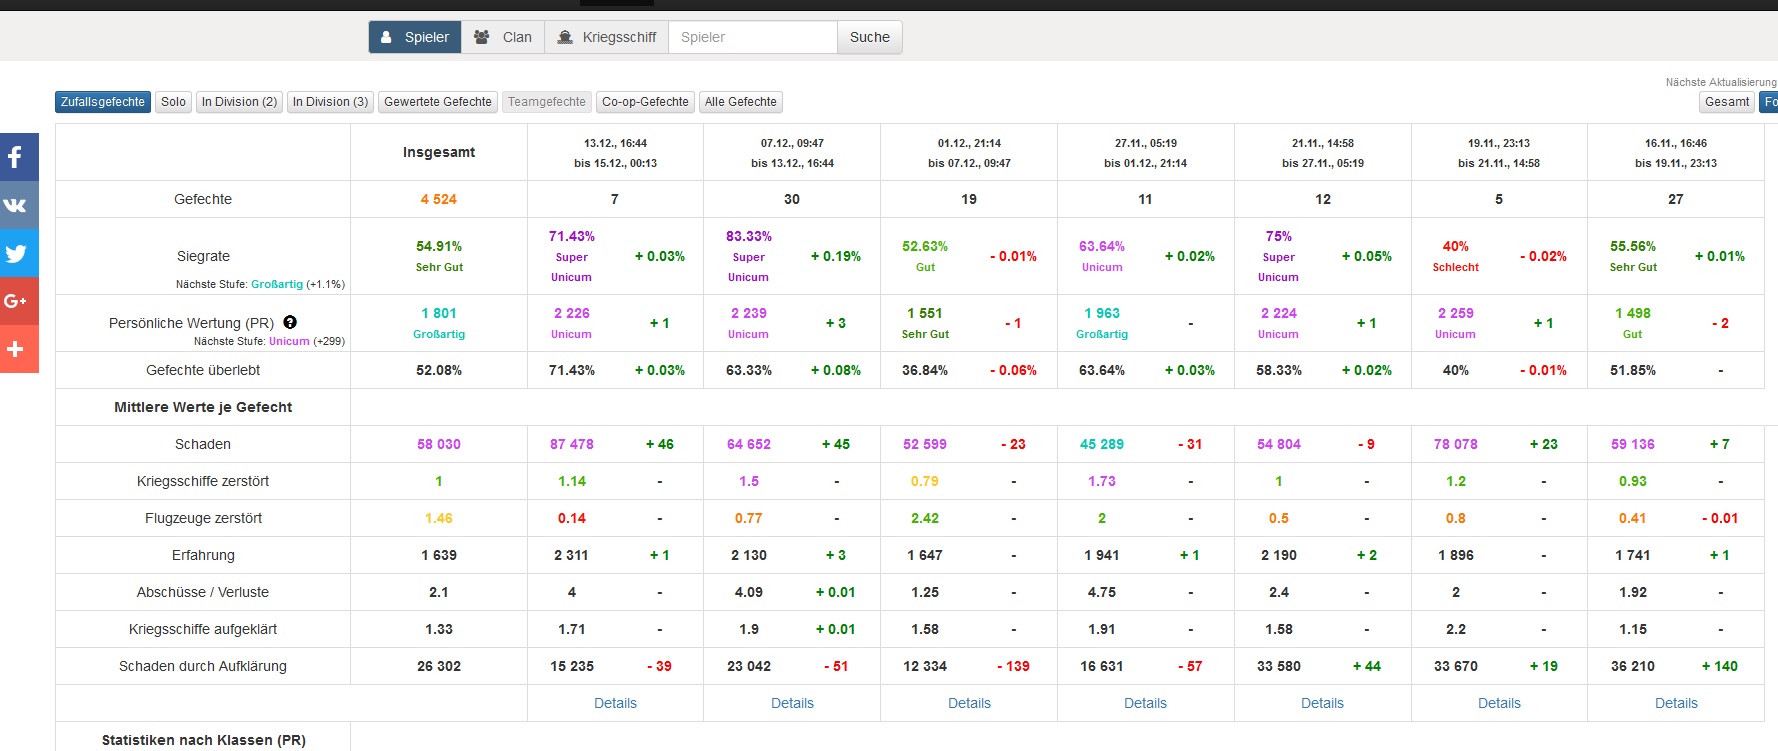The width and height of the screenshot is (1778, 751).
Task: Share page on VK sidebar icon
Action: tap(19, 205)
